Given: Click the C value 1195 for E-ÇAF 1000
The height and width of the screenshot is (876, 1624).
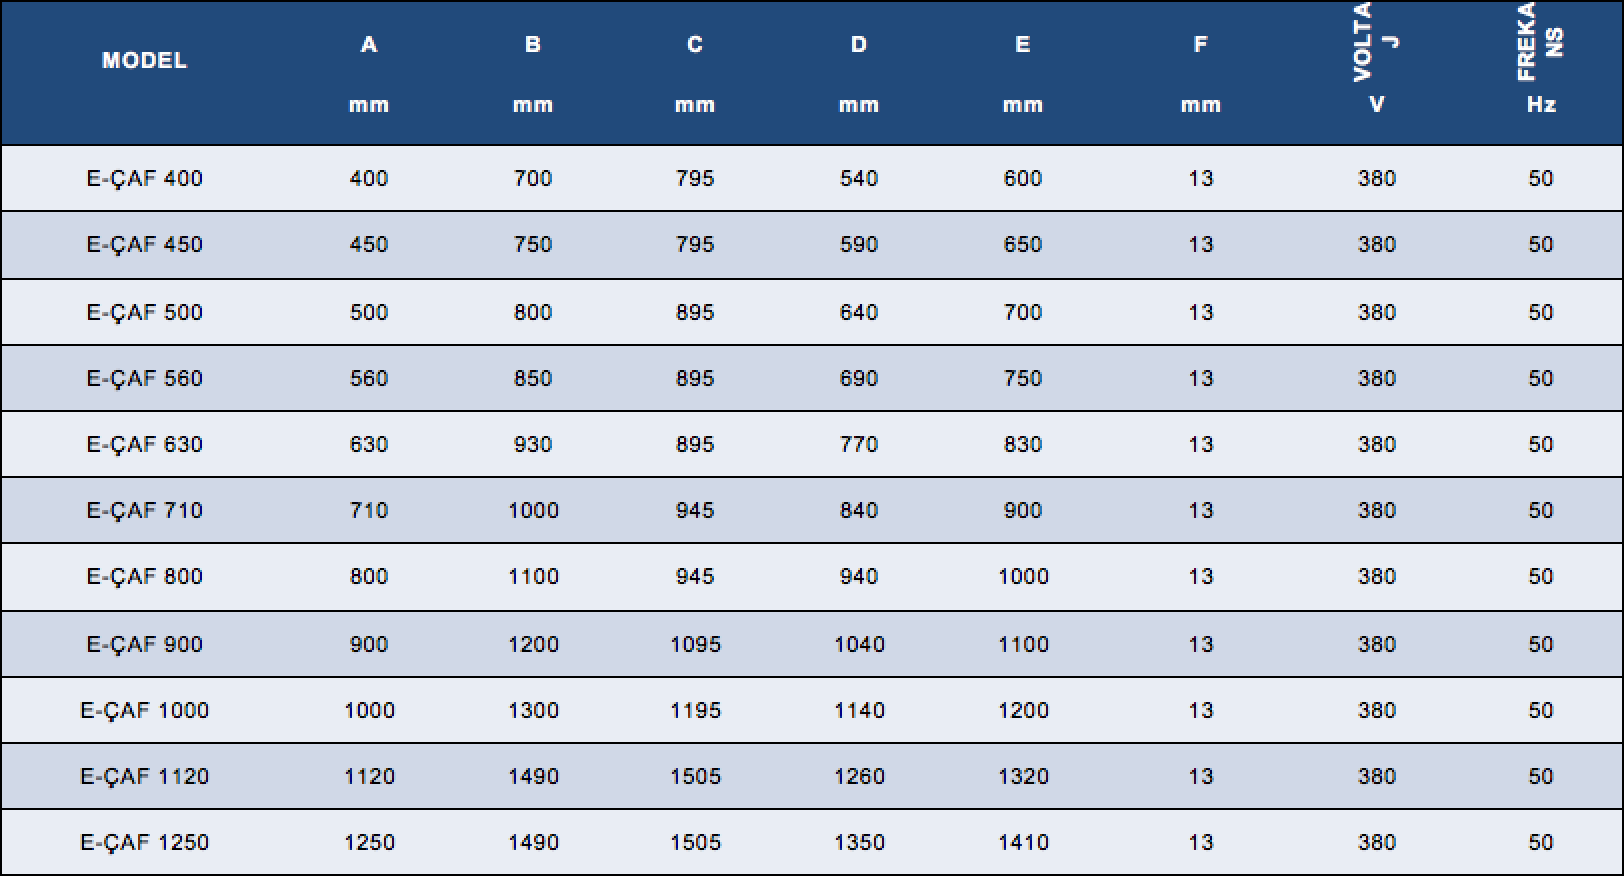Looking at the screenshot, I should (695, 710).
